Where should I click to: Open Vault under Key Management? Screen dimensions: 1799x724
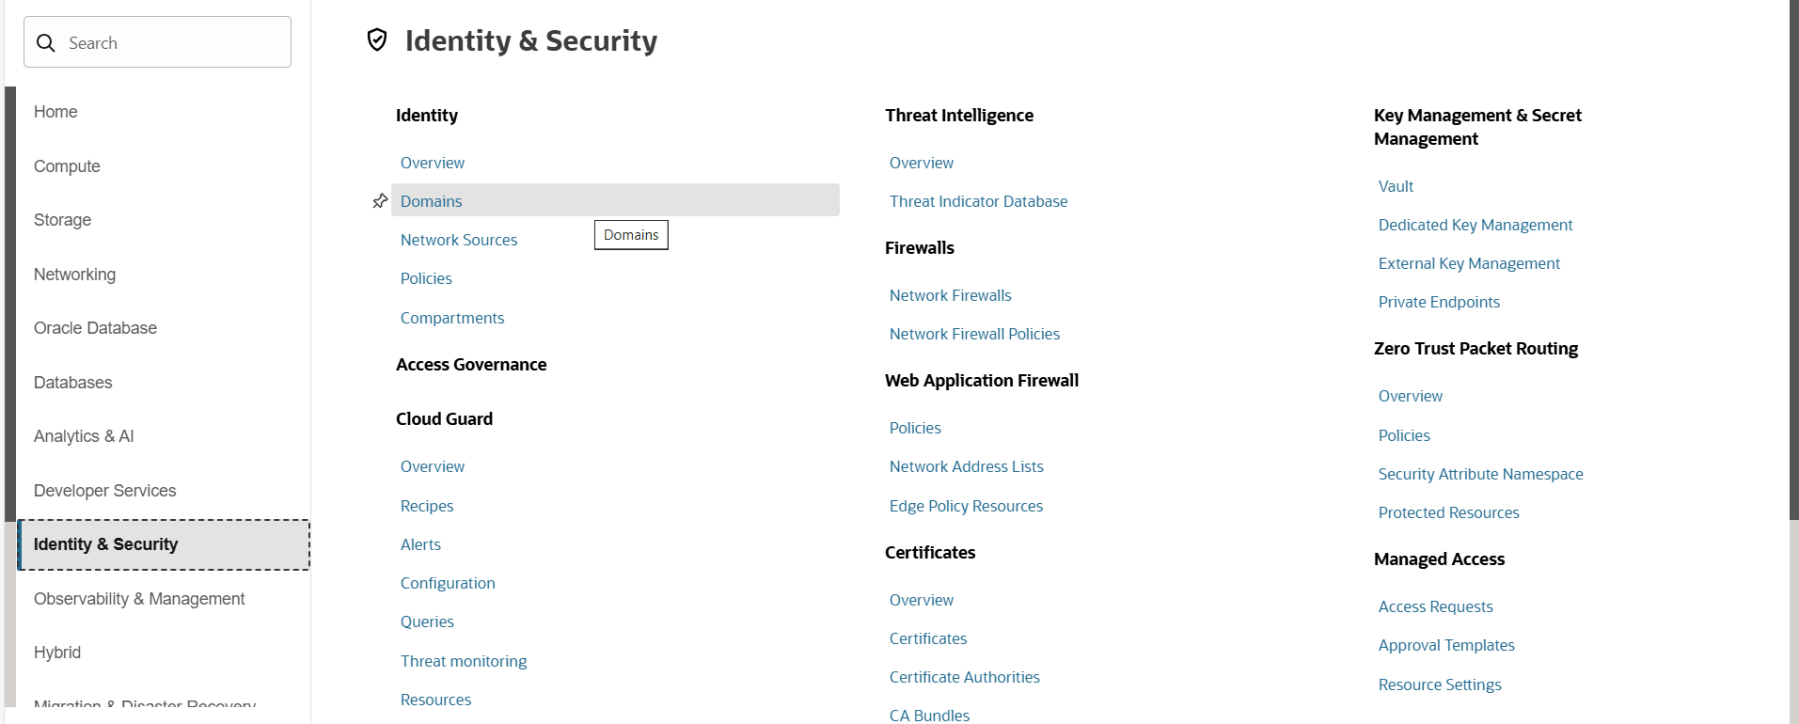(1395, 186)
